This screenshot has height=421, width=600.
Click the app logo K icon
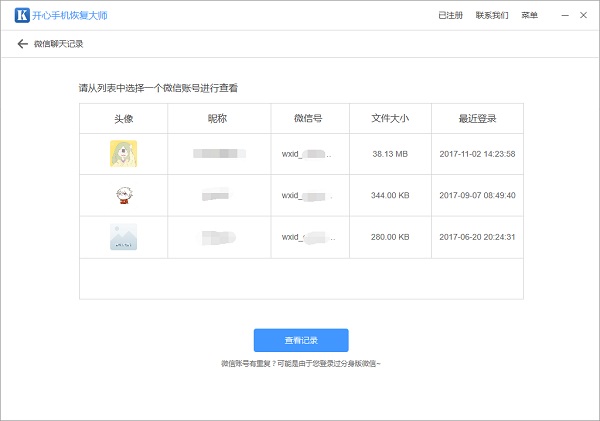tap(22, 15)
